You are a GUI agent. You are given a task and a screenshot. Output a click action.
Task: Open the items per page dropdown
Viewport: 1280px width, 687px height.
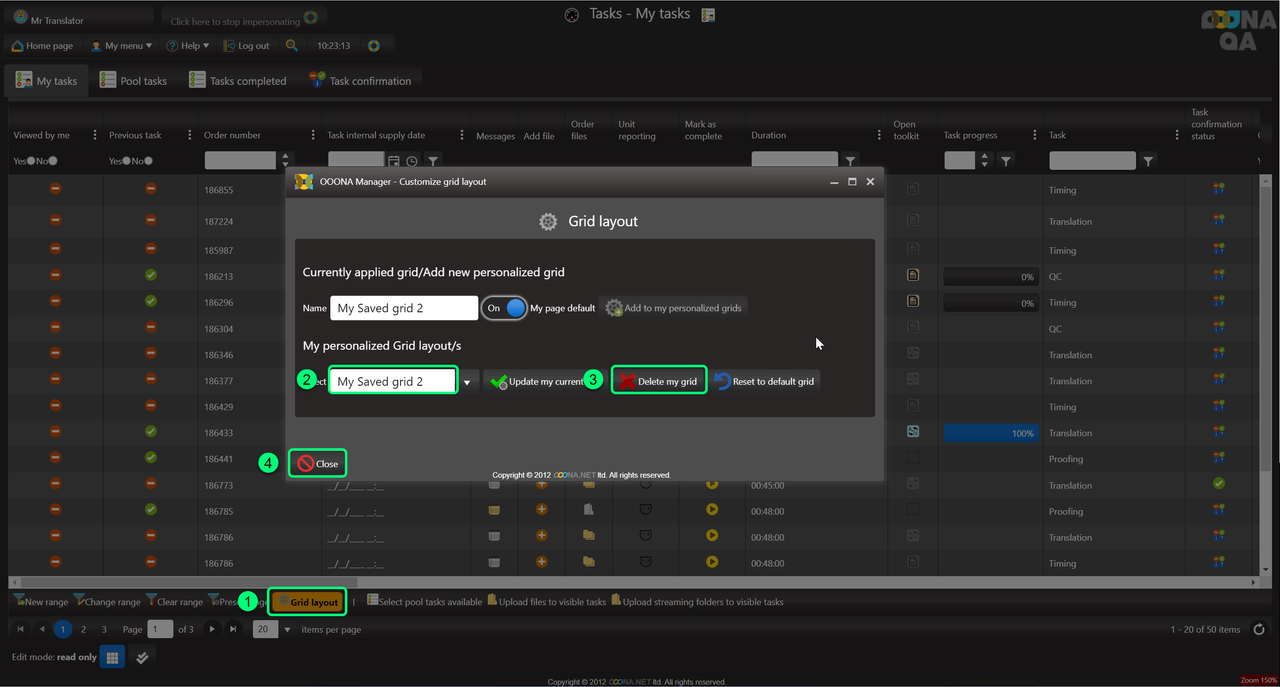[x=288, y=630]
